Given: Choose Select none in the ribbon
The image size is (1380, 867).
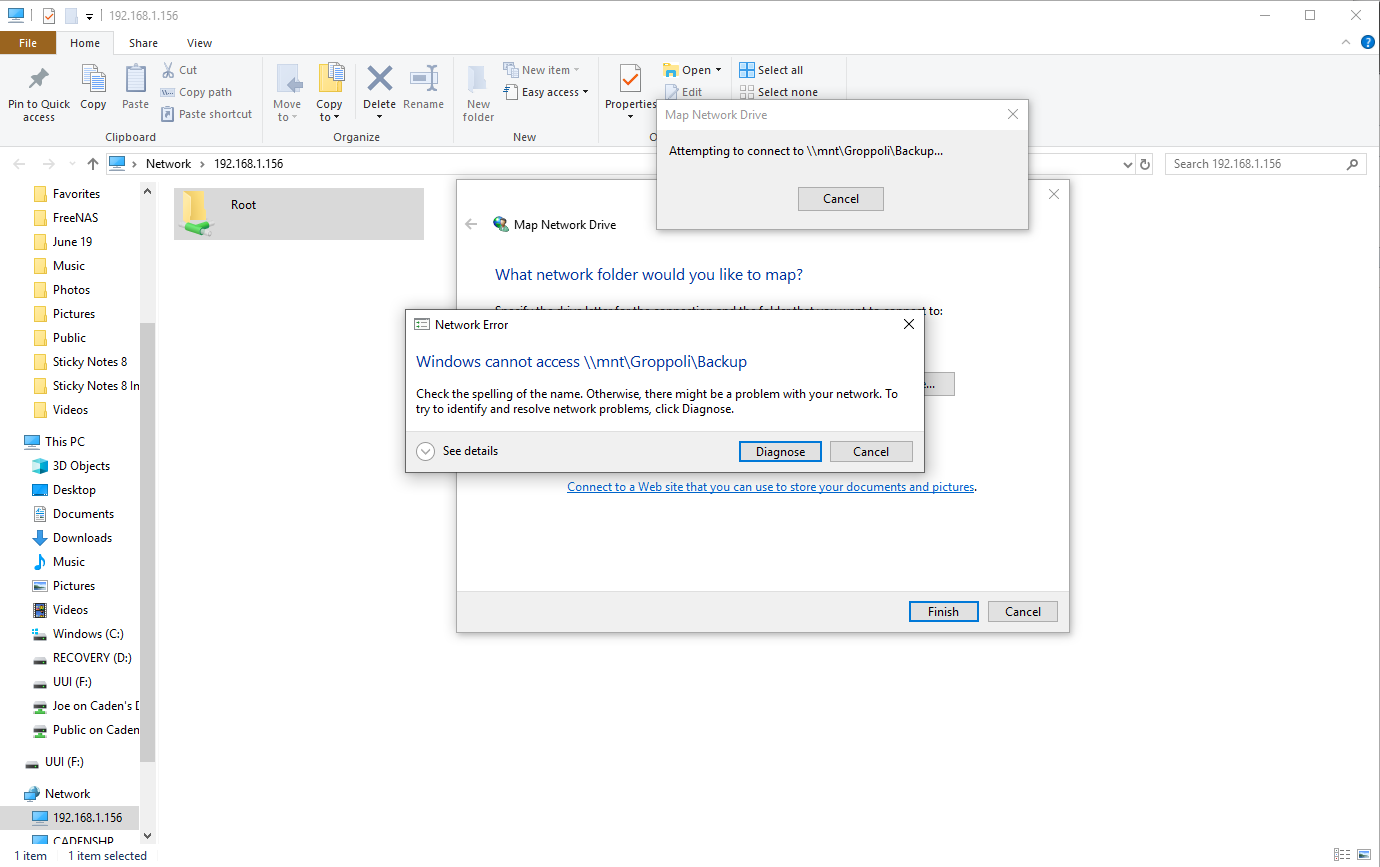Looking at the screenshot, I should 778,92.
